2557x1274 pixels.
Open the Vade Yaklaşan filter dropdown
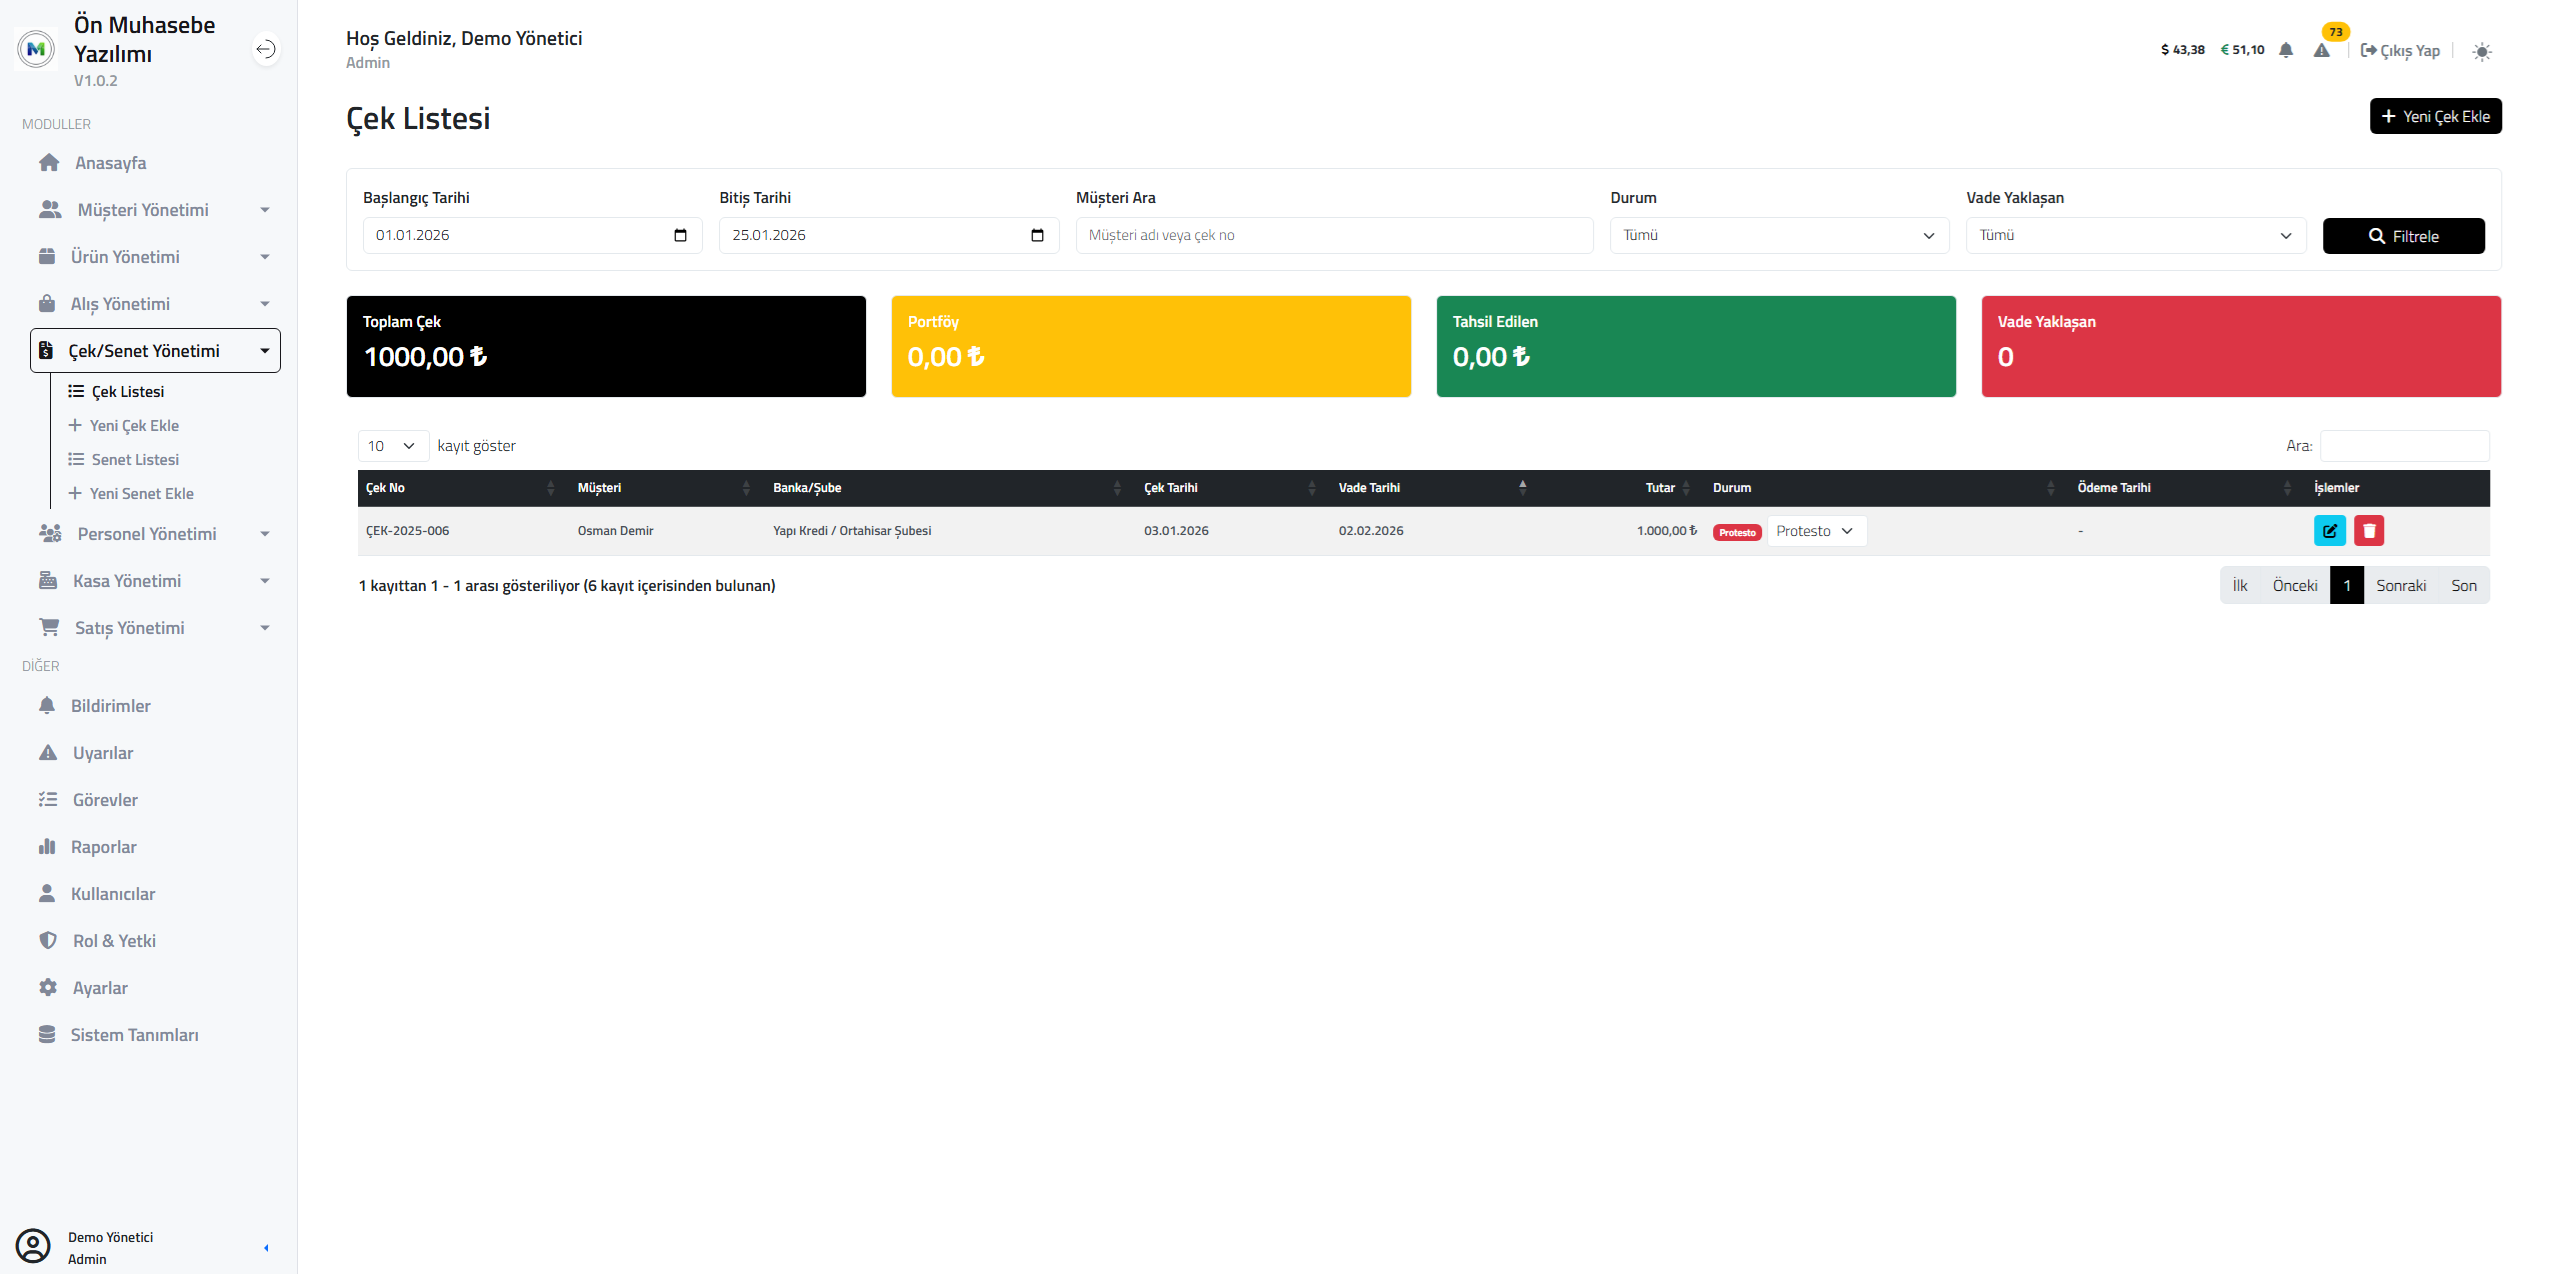point(2135,235)
